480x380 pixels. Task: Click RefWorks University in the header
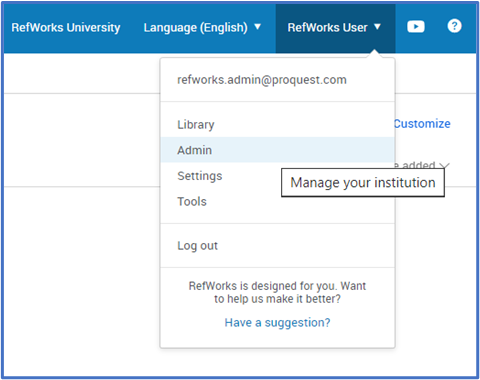[66, 27]
